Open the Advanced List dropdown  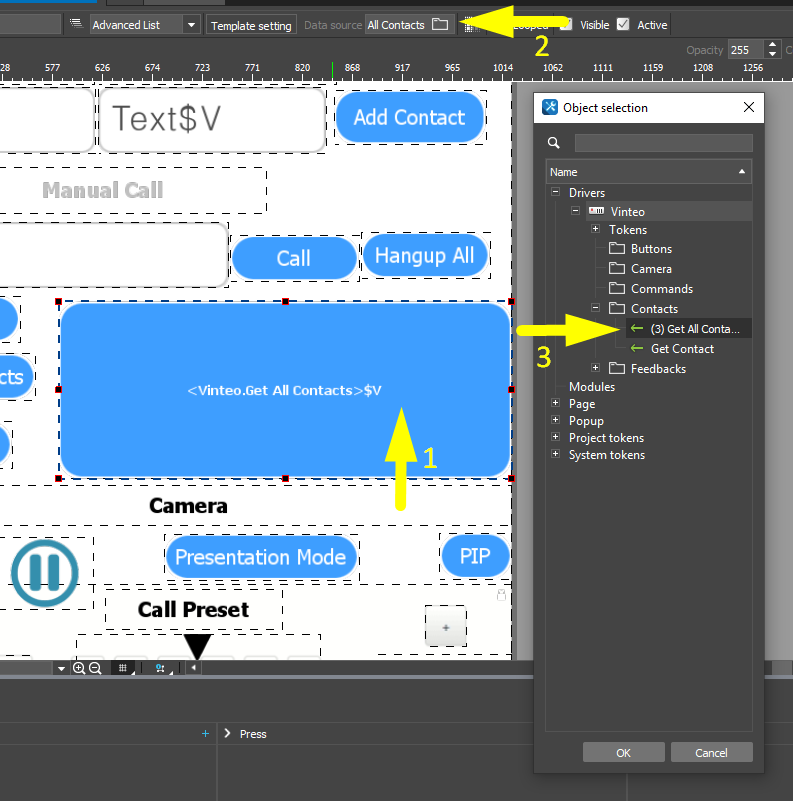[x=191, y=25]
